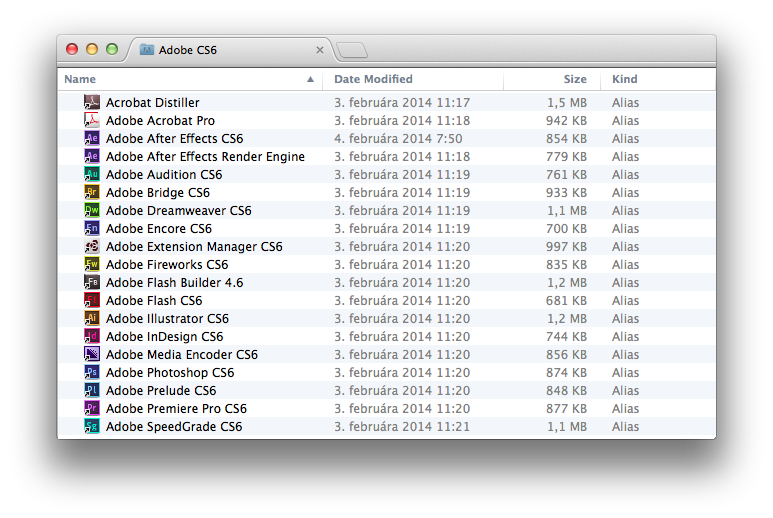Select the Flash Builder 4.6 icon
Image resolution: width=773 pixels, height=518 pixels.
click(92, 282)
